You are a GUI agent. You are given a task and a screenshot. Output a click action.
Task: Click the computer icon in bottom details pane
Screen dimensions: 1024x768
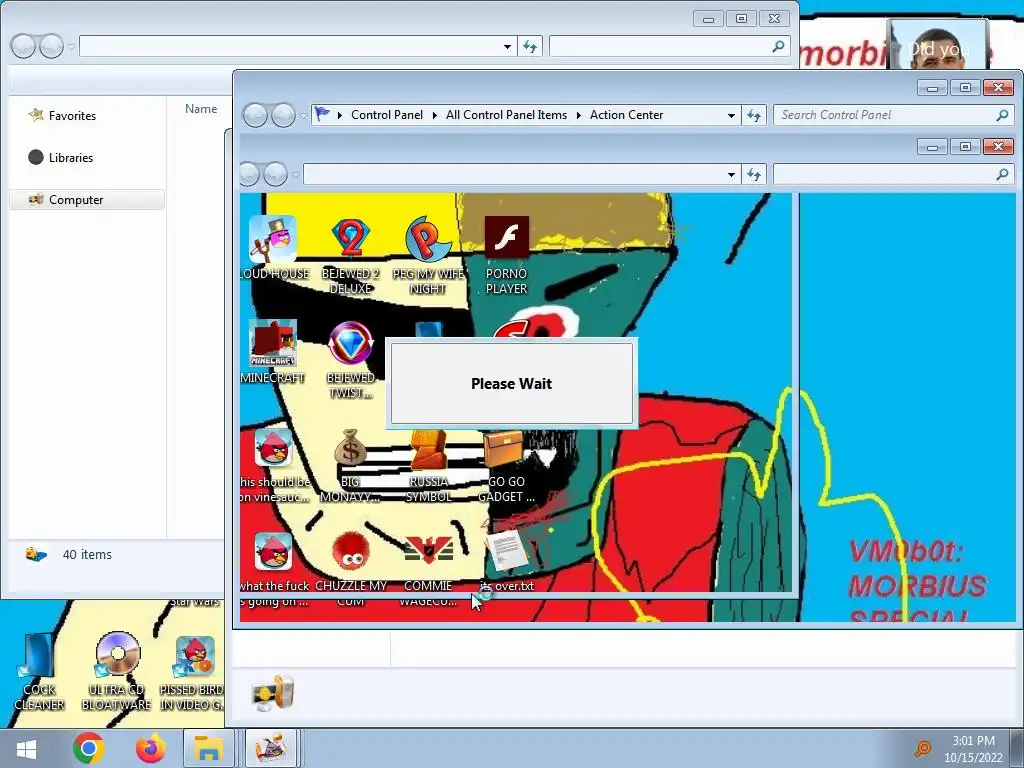coord(272,694)
